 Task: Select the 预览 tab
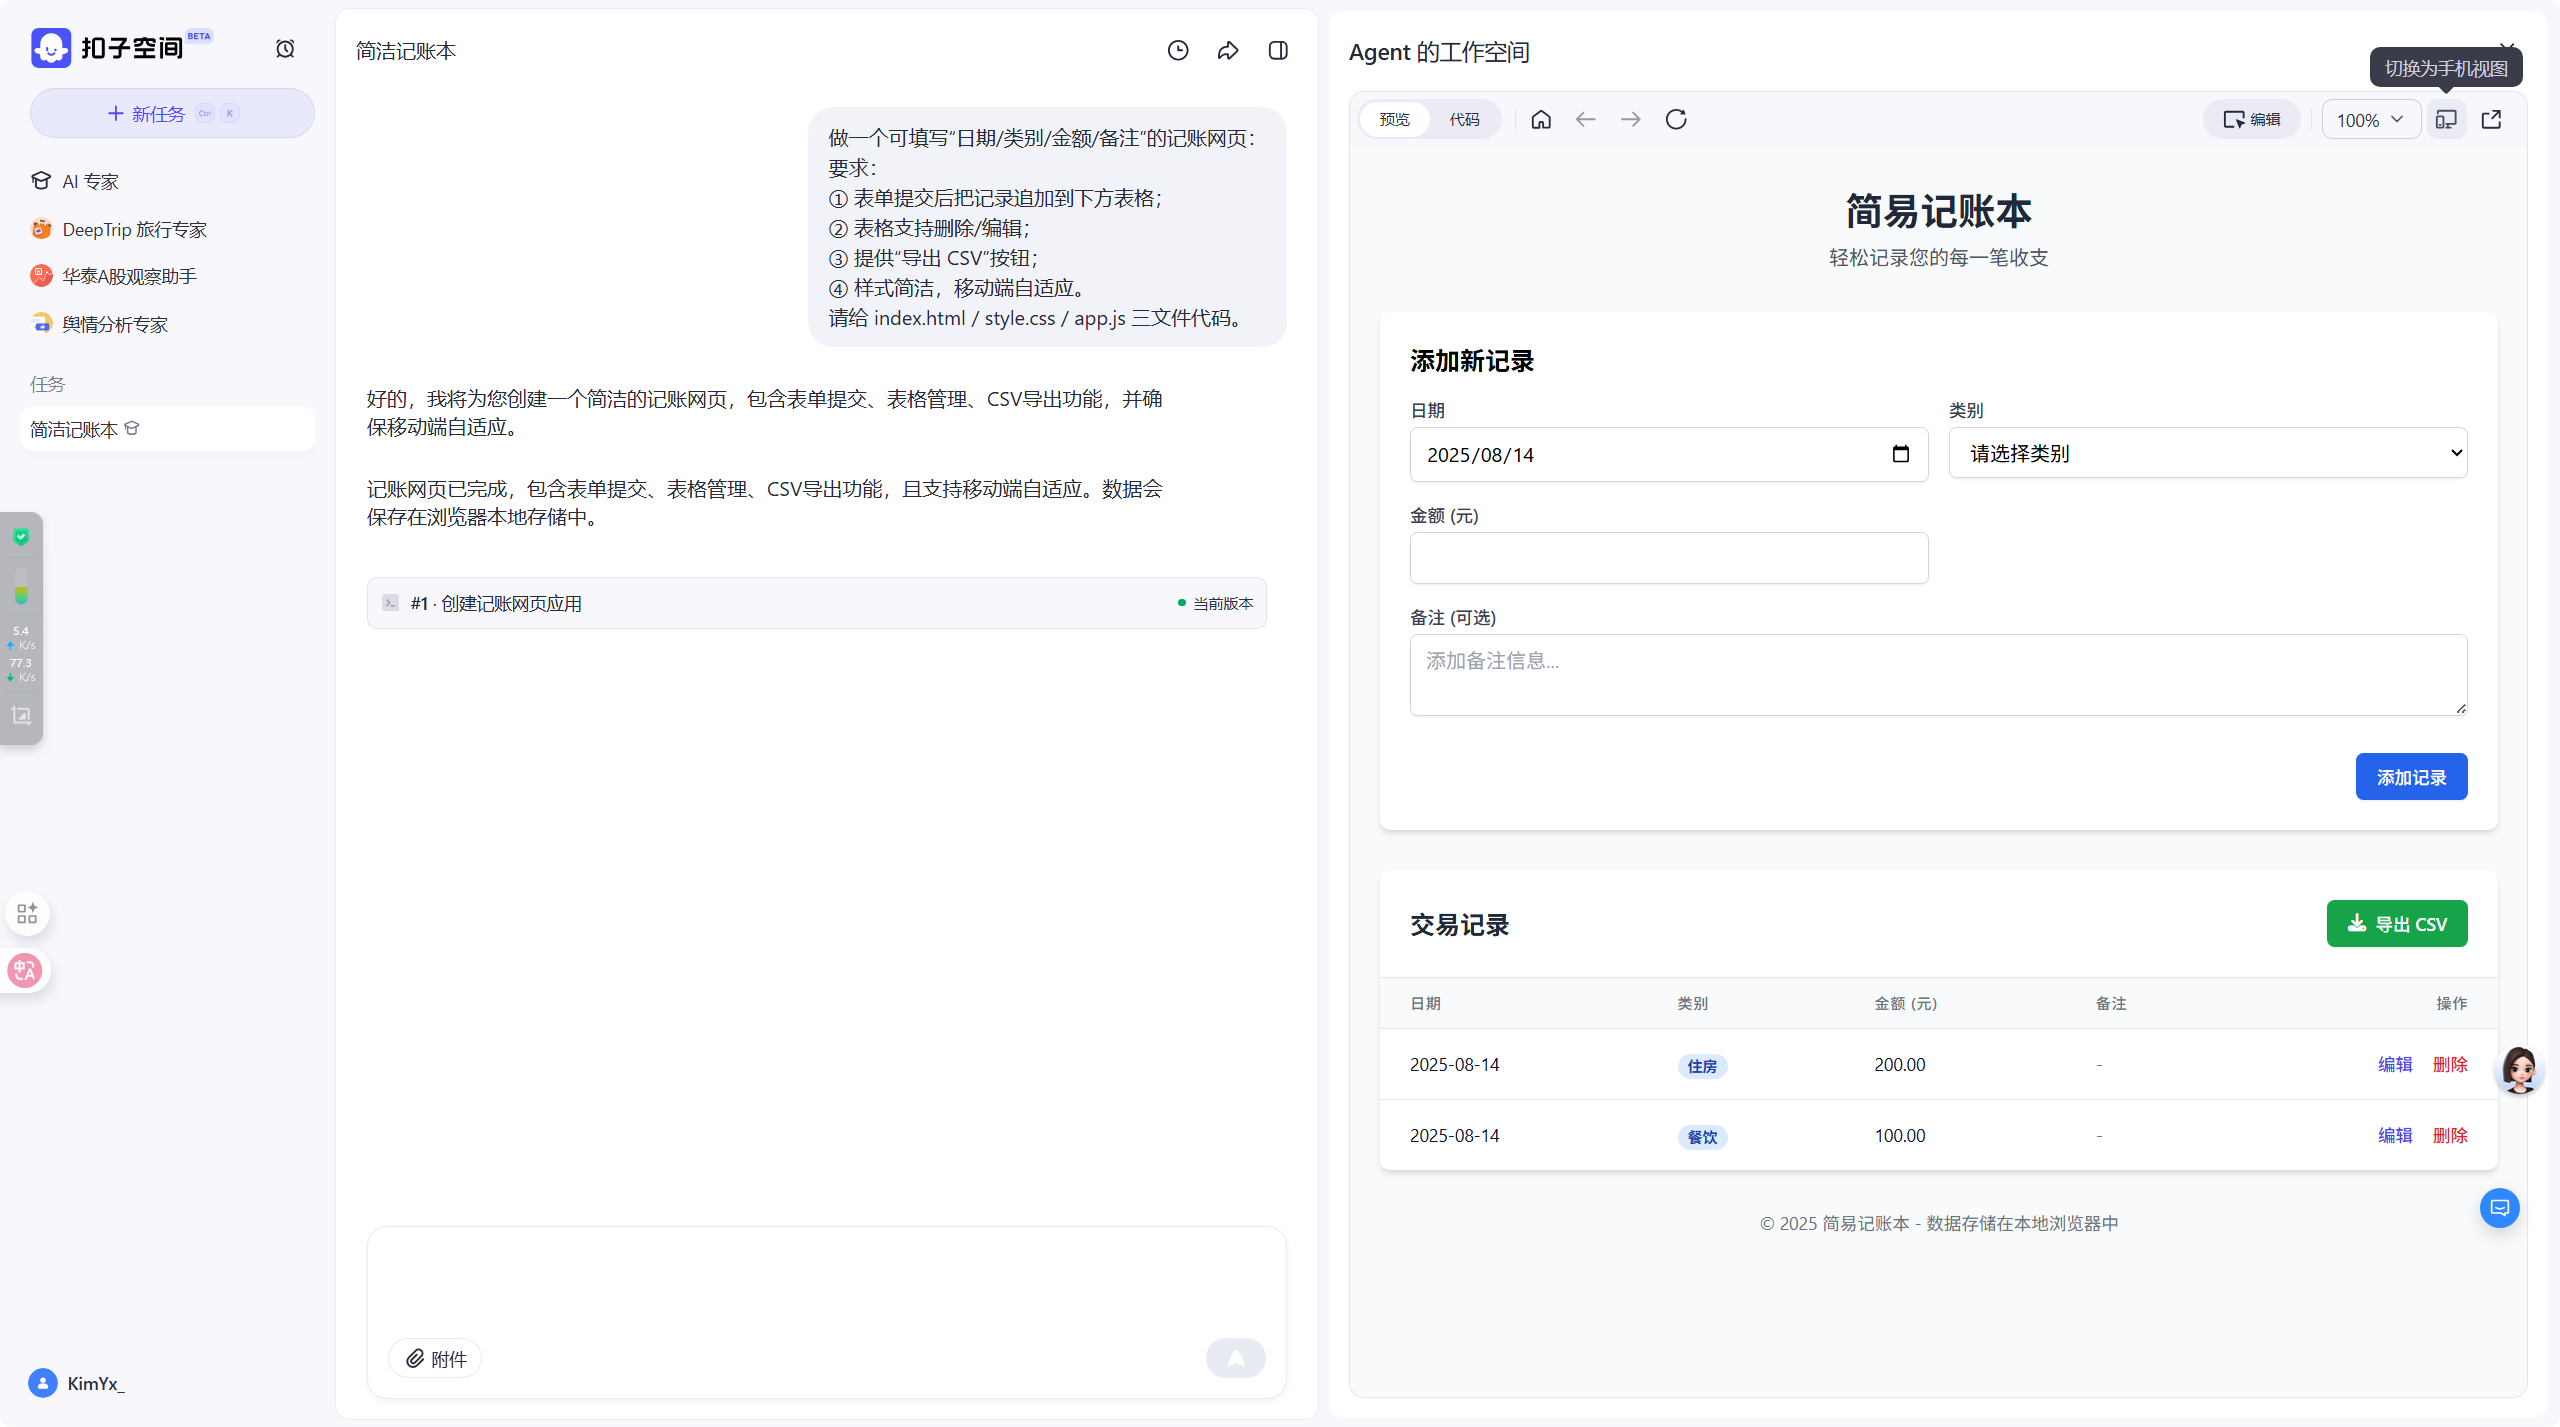coord(1394,120)
